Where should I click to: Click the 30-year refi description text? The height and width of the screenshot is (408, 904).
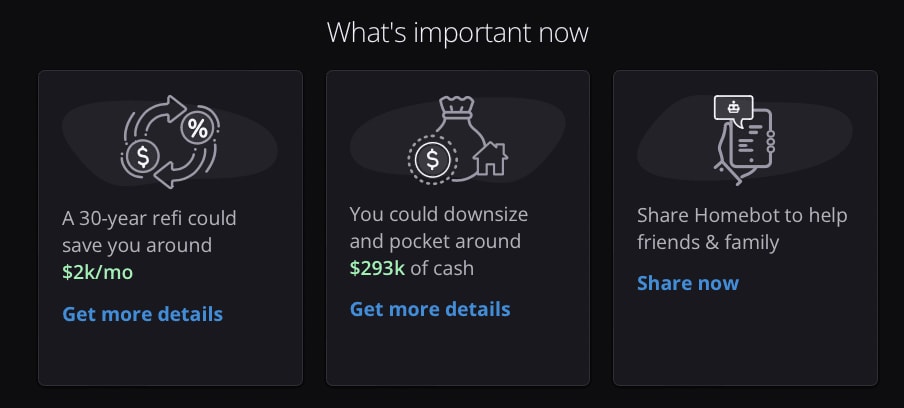pyautogui.click(x=149, y=232)
